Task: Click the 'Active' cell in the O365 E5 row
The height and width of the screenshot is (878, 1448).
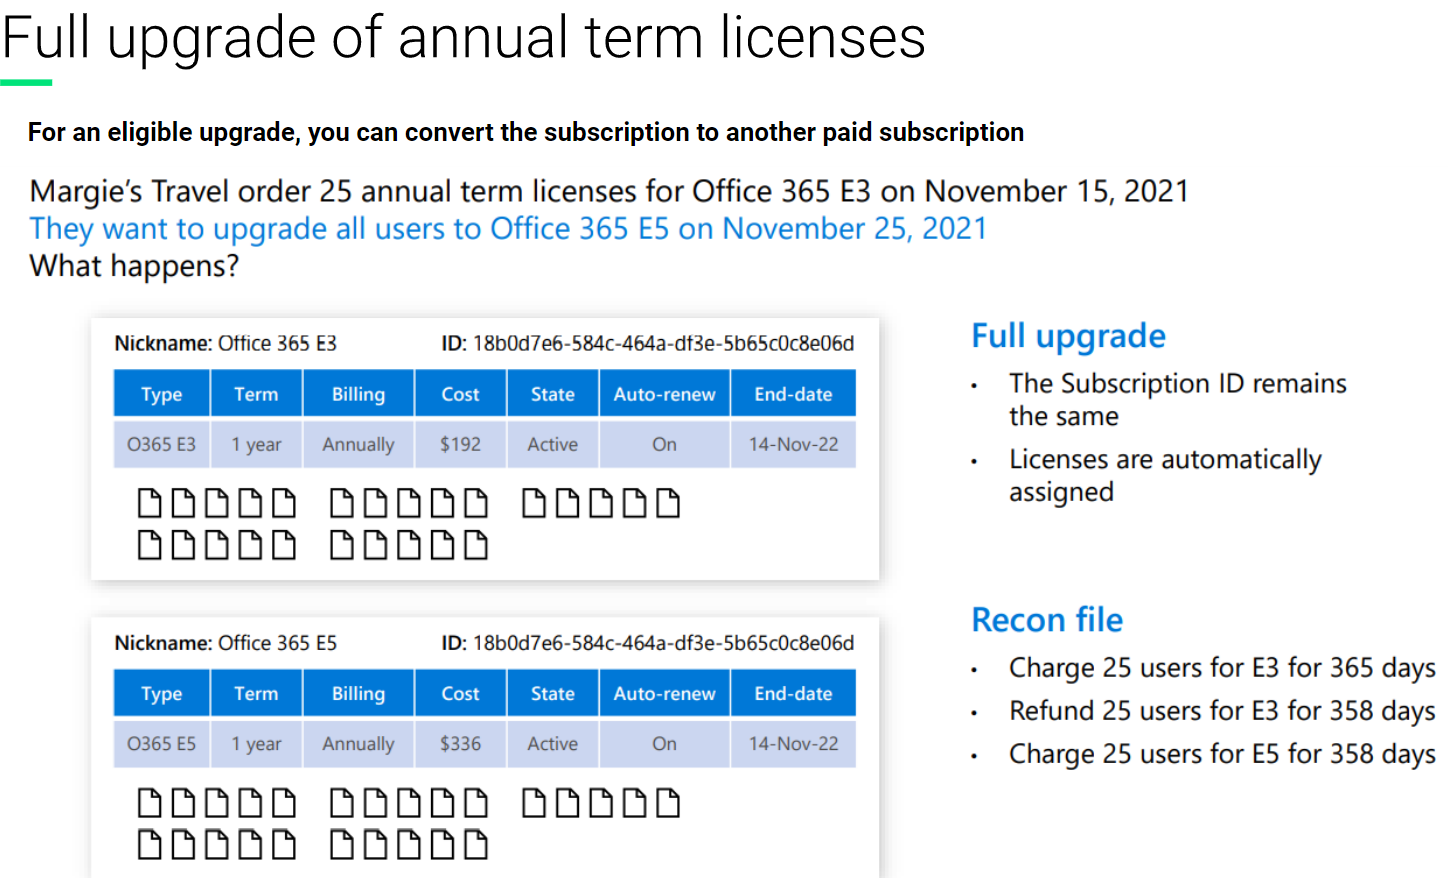Action: (552, 744)
